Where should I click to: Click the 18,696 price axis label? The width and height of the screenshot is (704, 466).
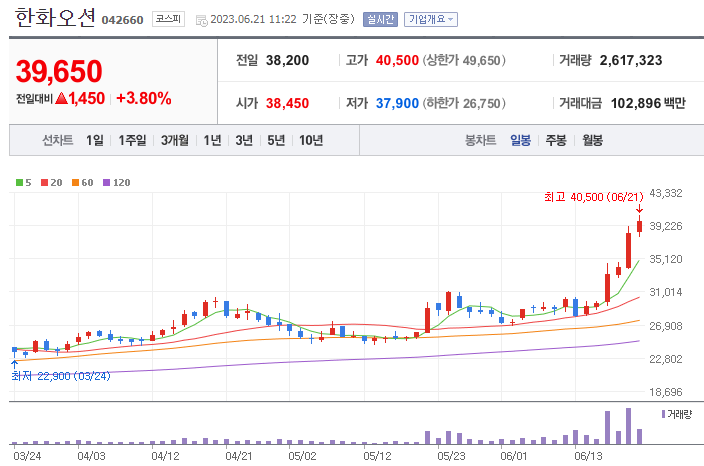coord(666,392)
